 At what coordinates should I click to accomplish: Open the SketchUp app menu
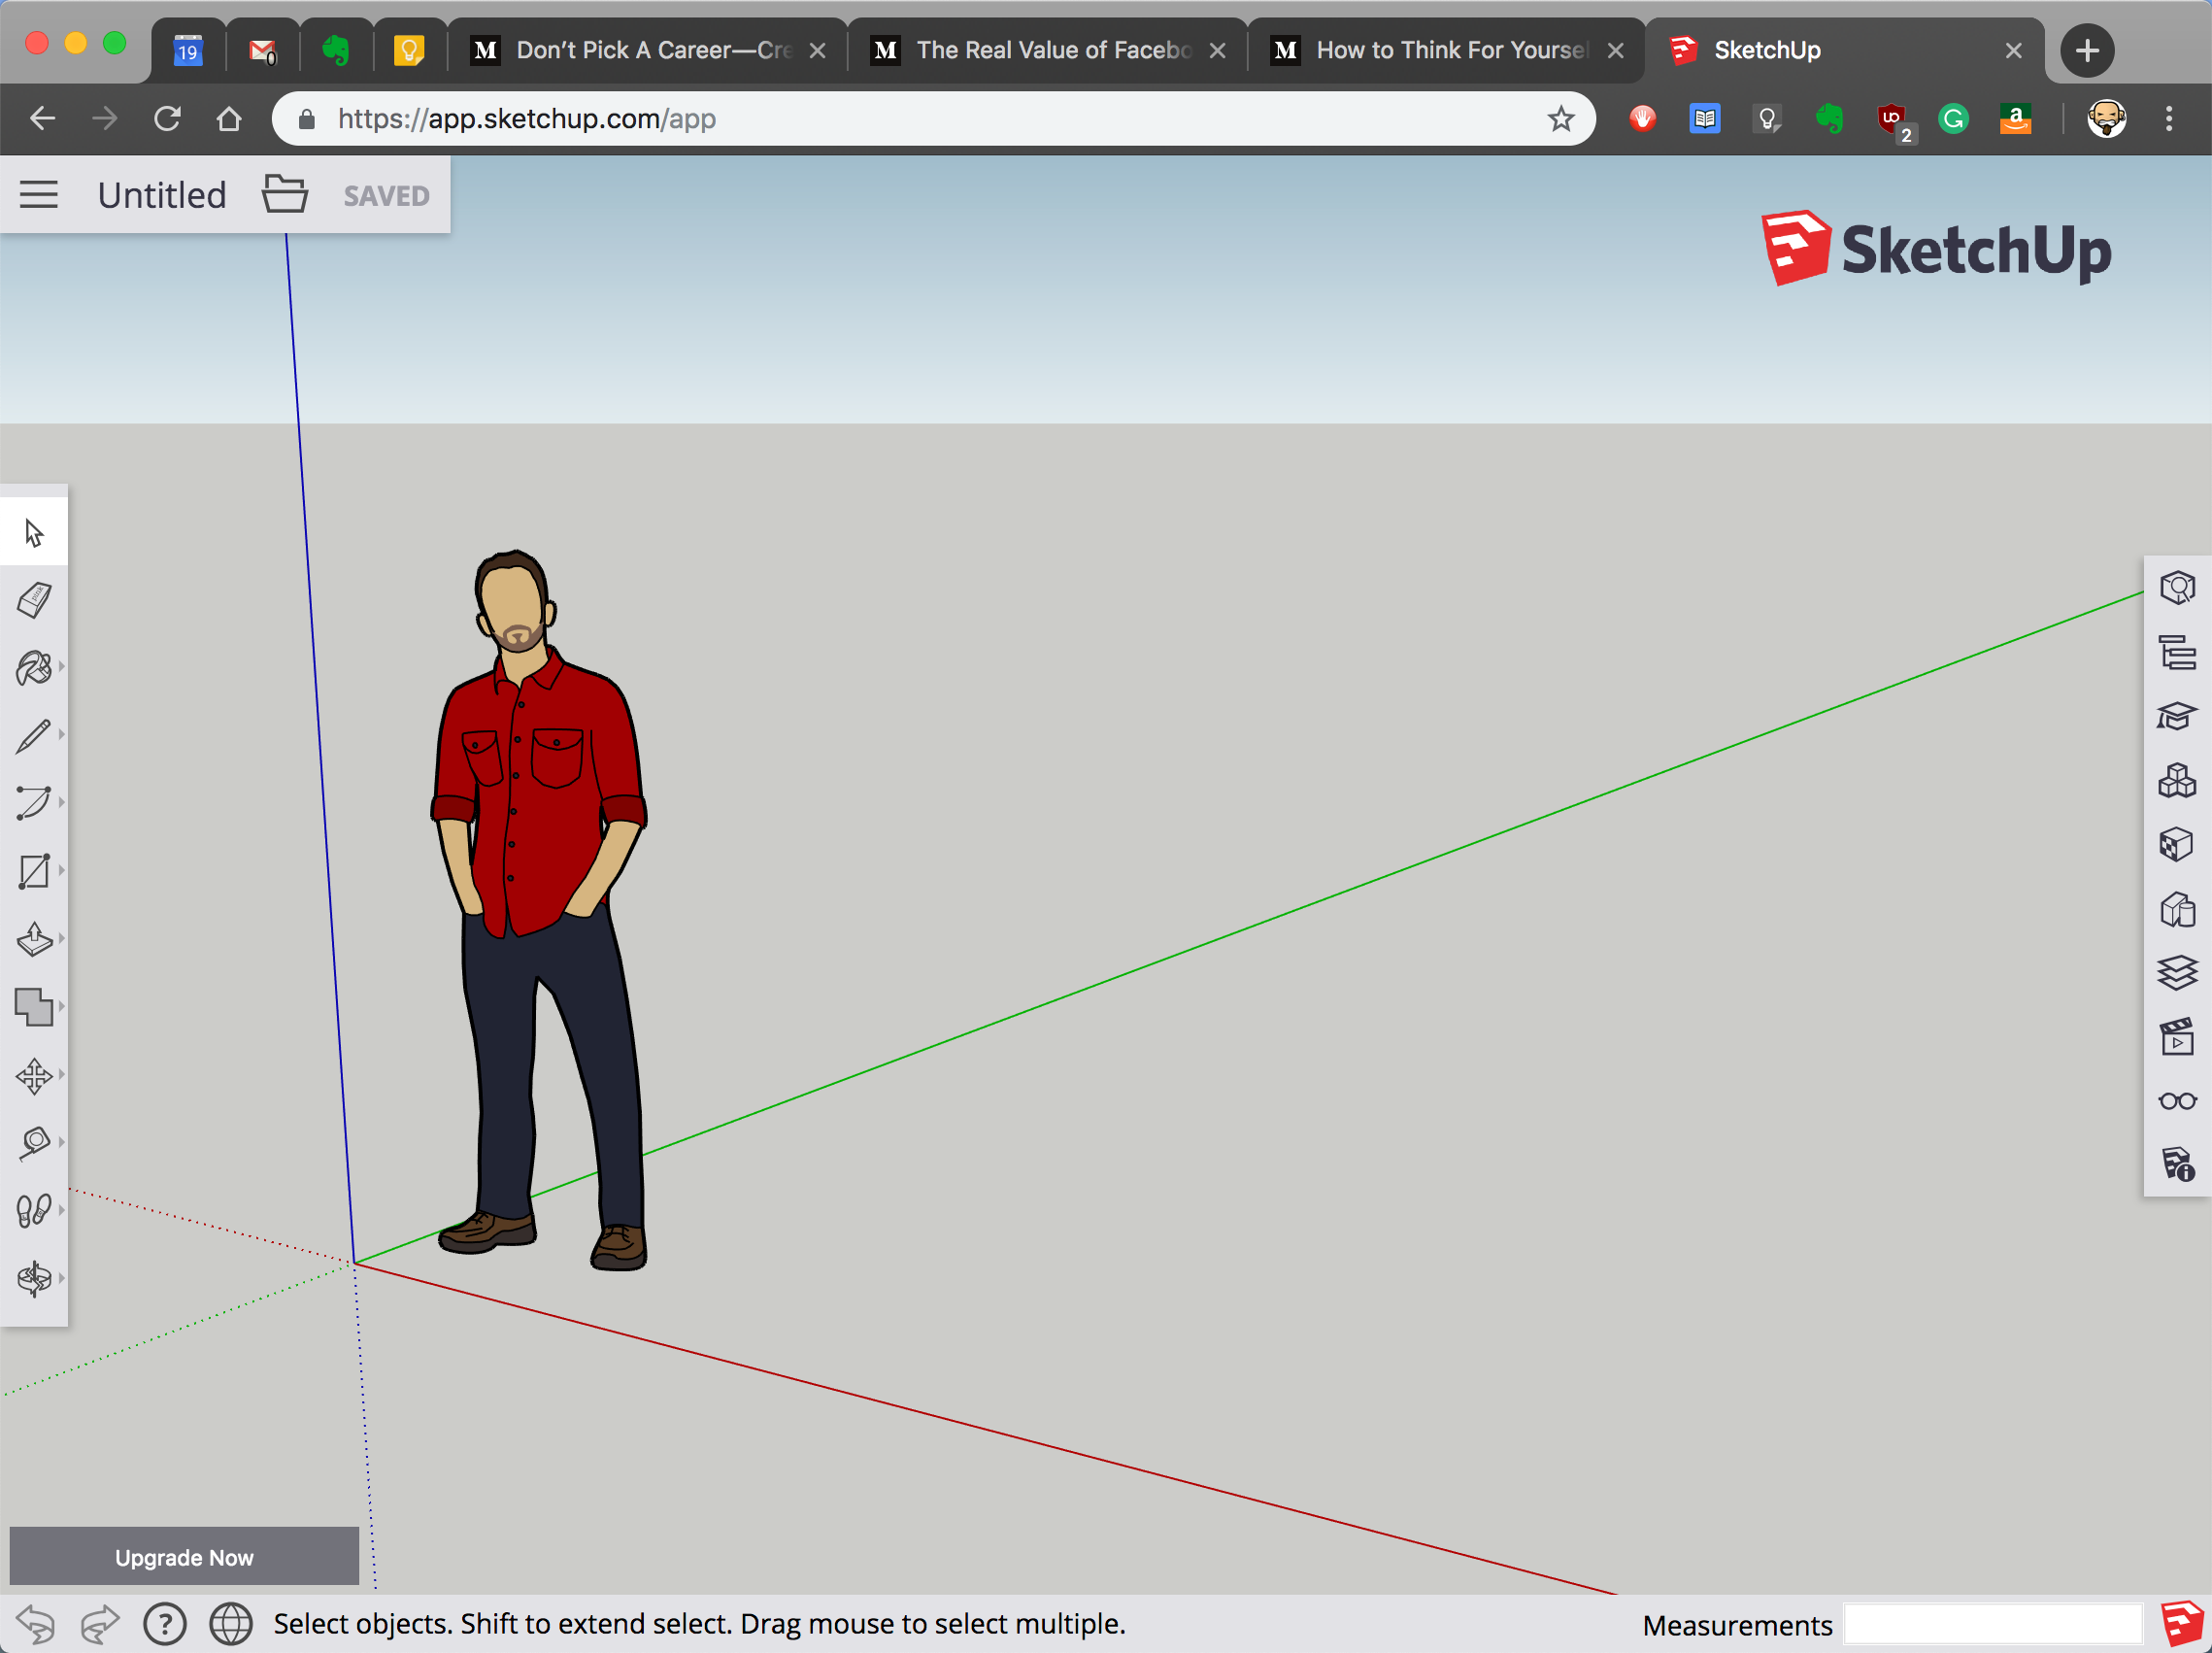tap(38, 194)
